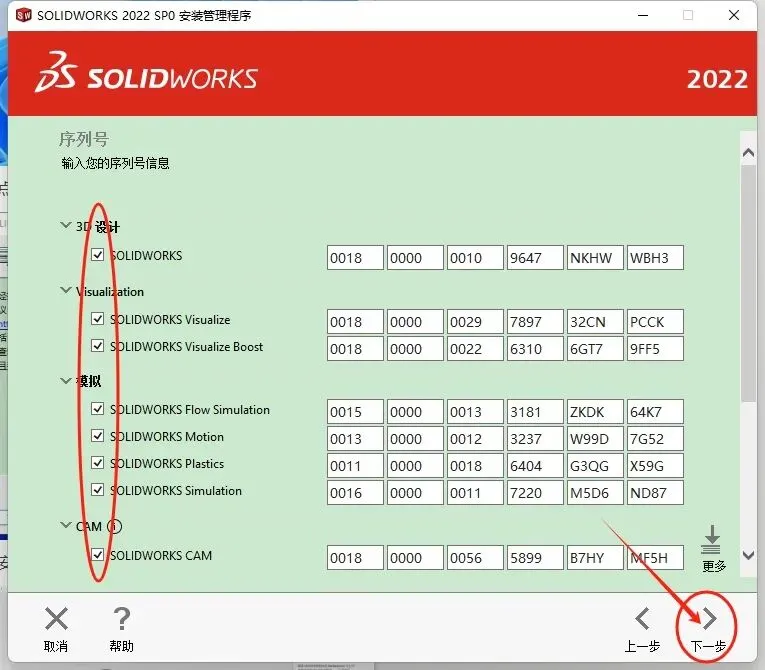Screen dimensions: 765x670
Task: Click SOLIDWORKS serial field NKHW
Action: tap(595, 258)
